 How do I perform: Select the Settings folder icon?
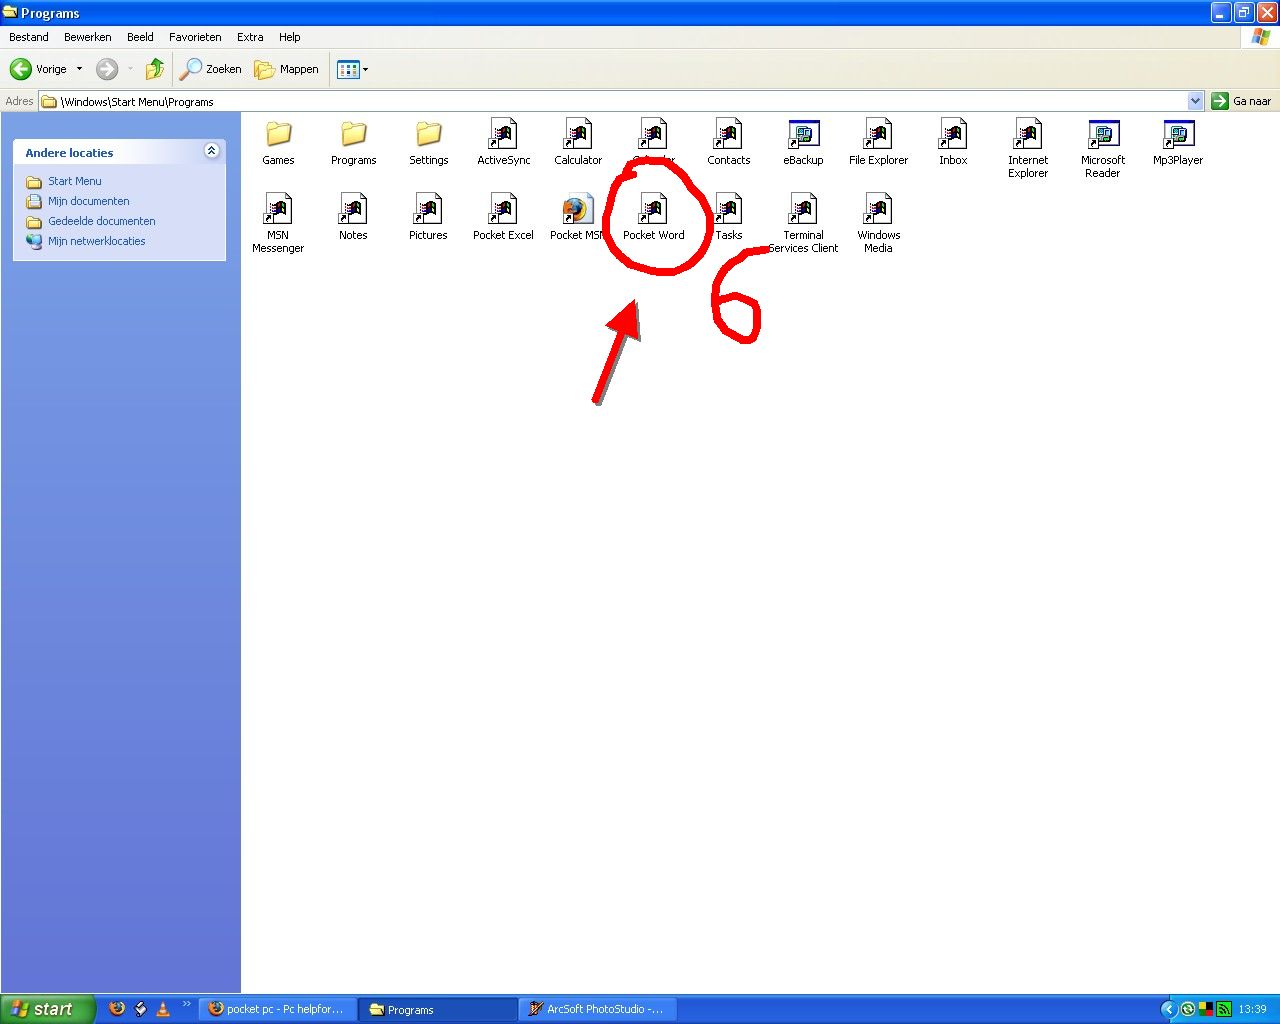point(428,134)
